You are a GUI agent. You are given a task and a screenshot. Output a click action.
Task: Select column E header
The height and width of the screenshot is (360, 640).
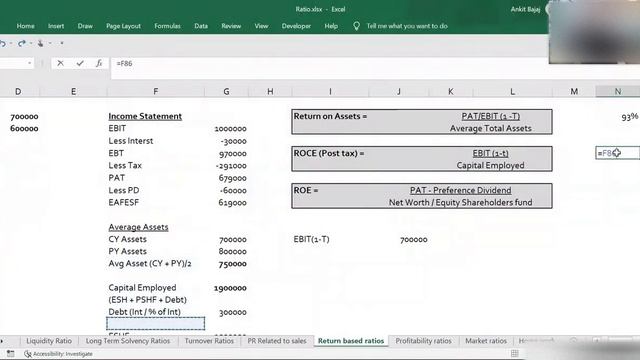(73, 91)
